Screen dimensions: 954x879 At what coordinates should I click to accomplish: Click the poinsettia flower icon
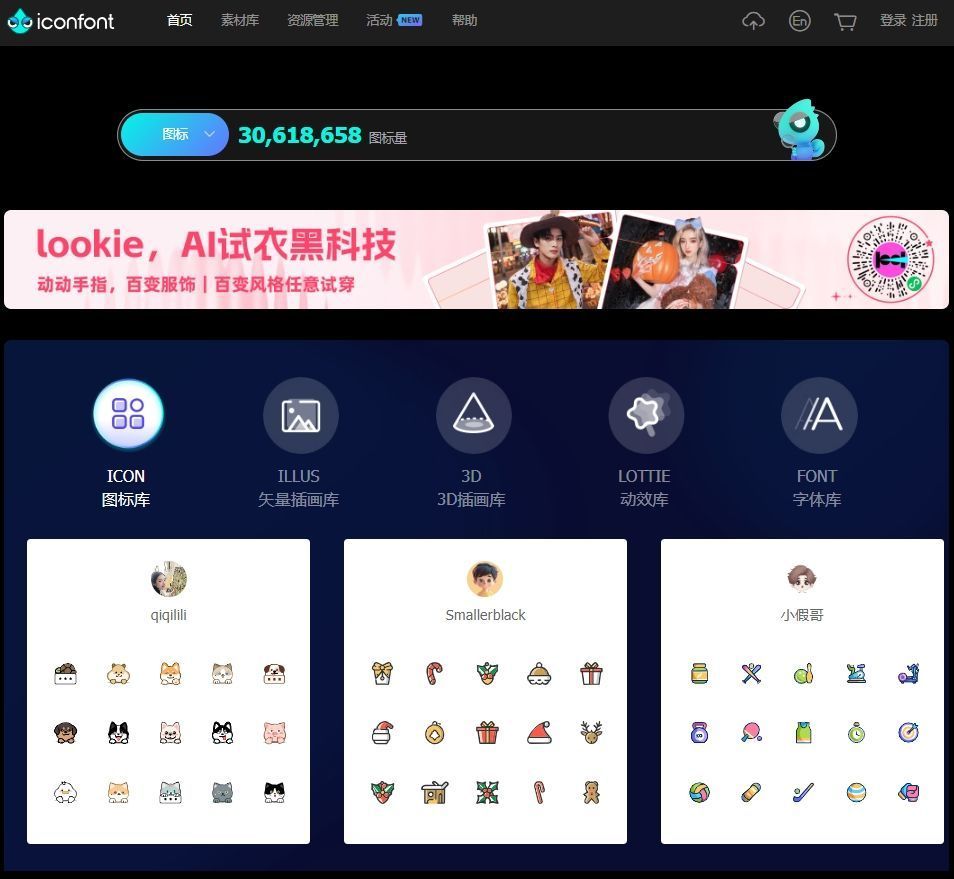click(x=487, y=792)
